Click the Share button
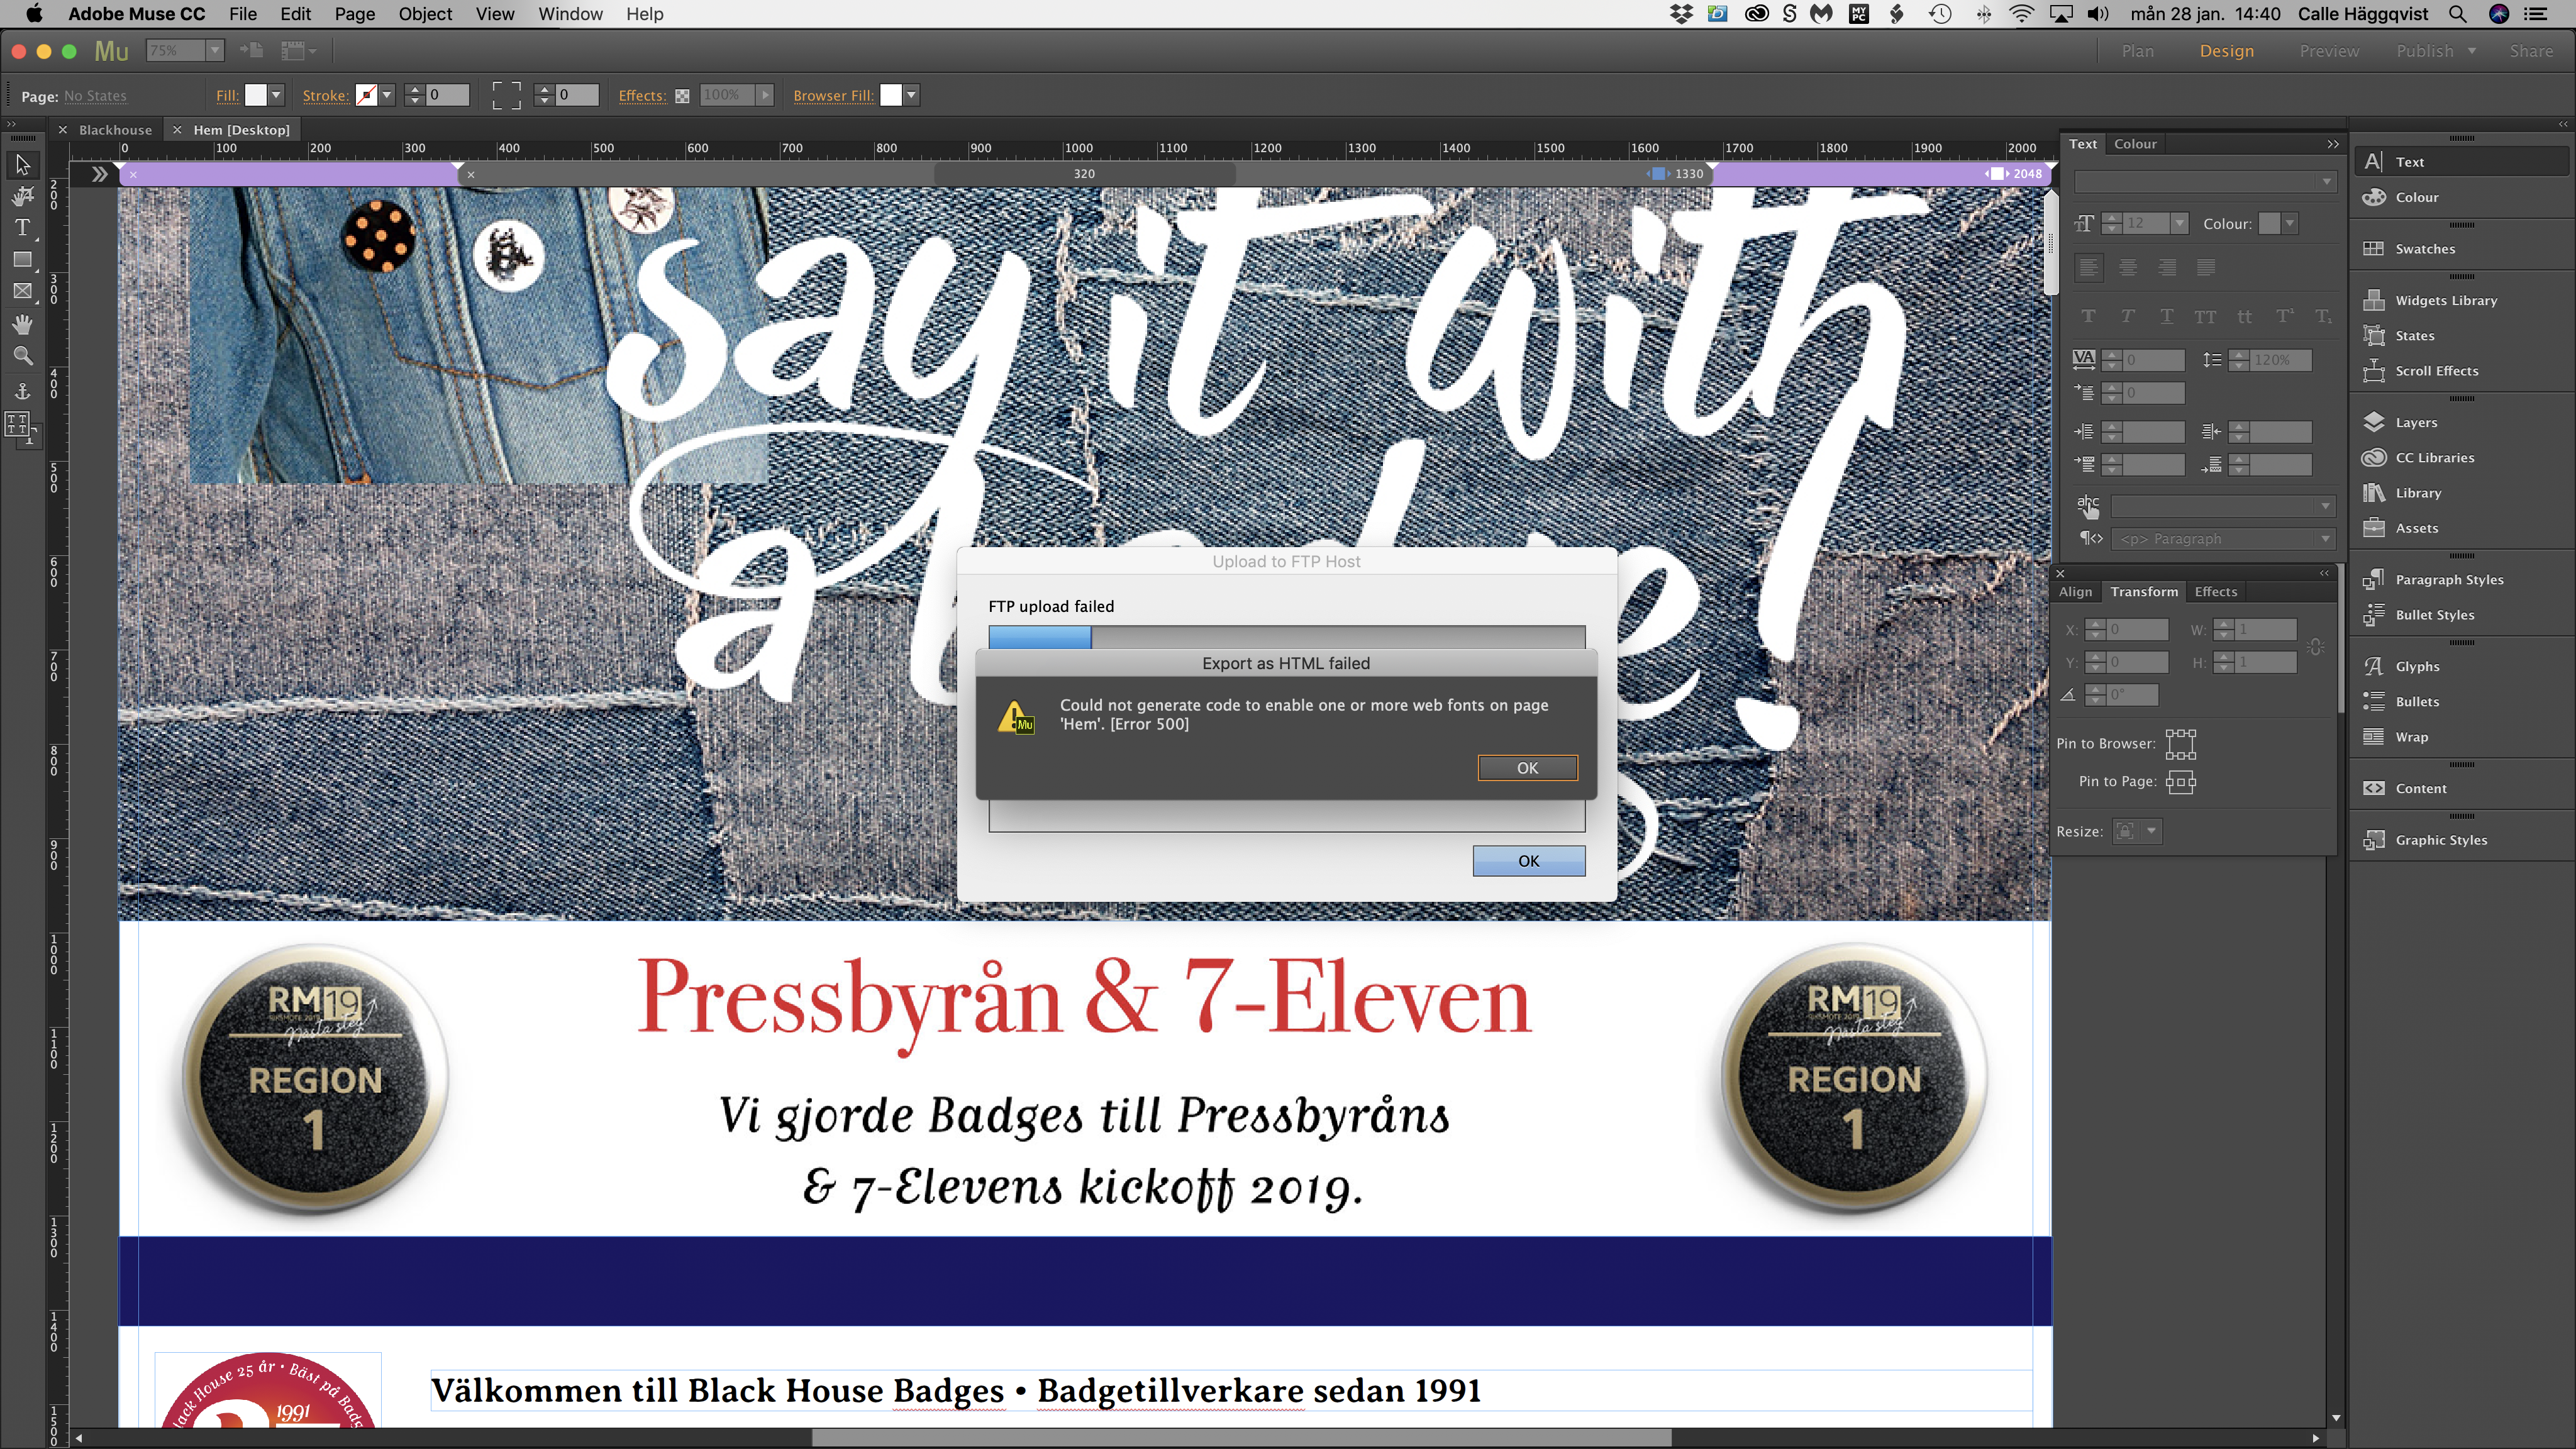This screenshot has width=2576, height=1449. tap(2531, 51)
